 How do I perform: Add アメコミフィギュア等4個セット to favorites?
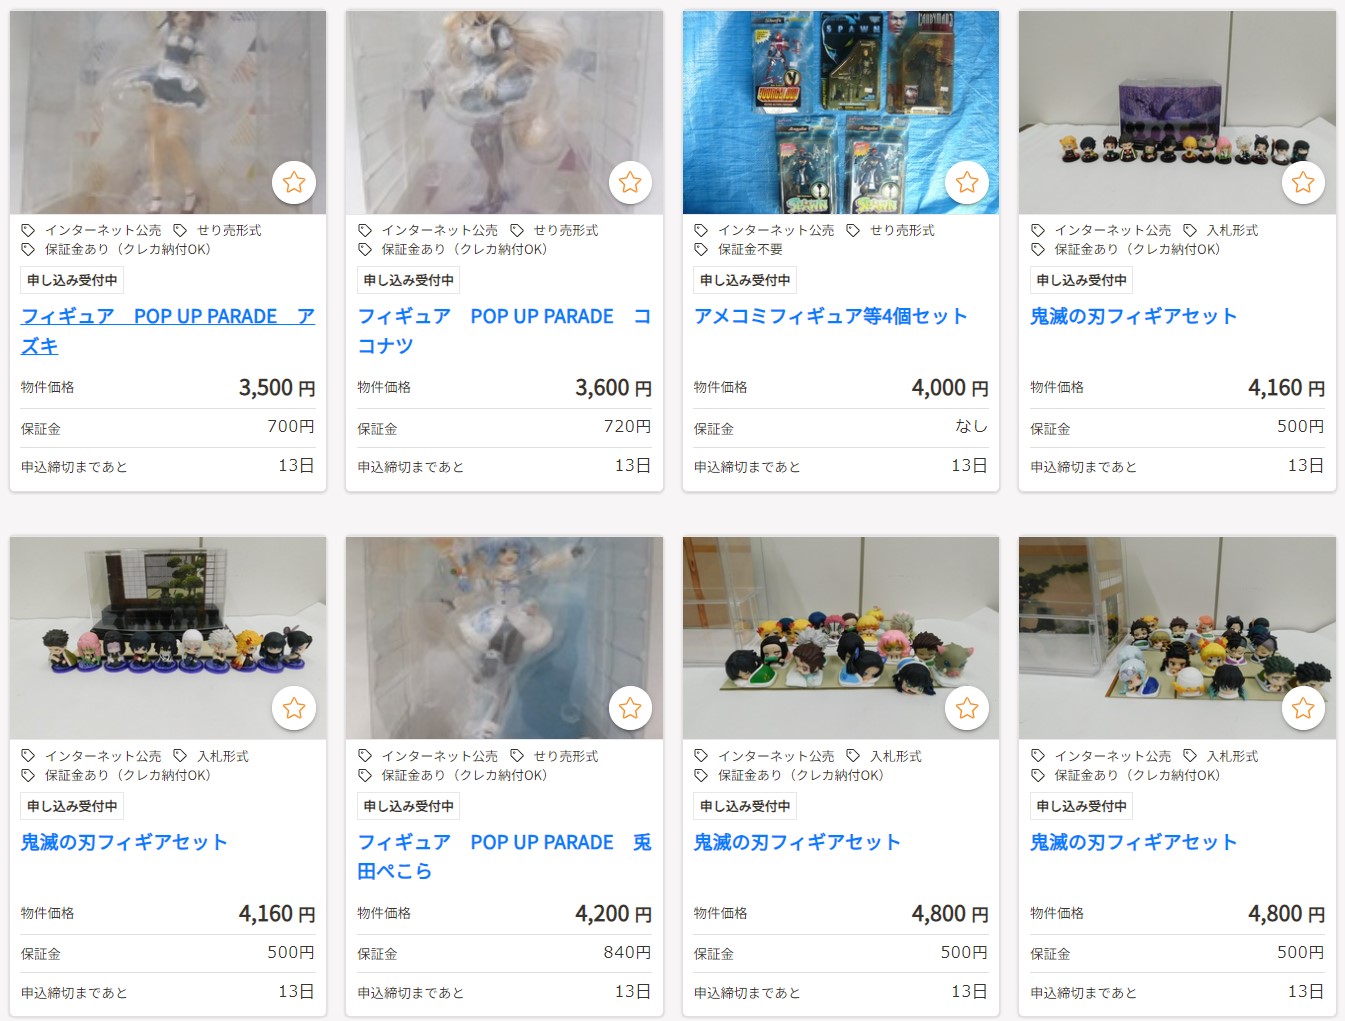pyautogui.click(x=967, y=182)
